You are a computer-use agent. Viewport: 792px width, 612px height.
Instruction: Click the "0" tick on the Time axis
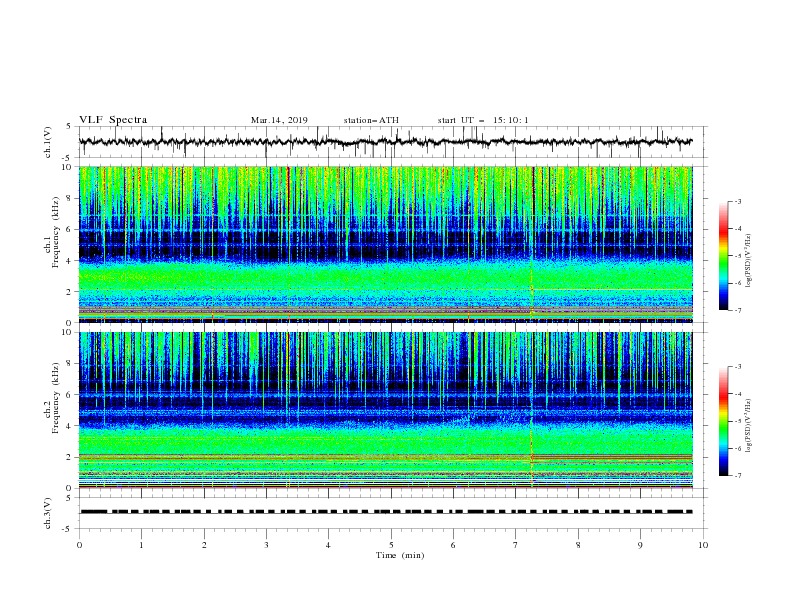79,545
